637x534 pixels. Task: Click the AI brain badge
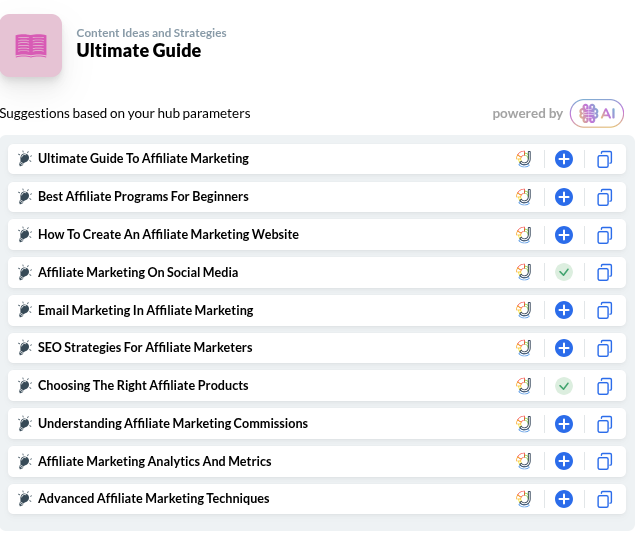(597, 114)
